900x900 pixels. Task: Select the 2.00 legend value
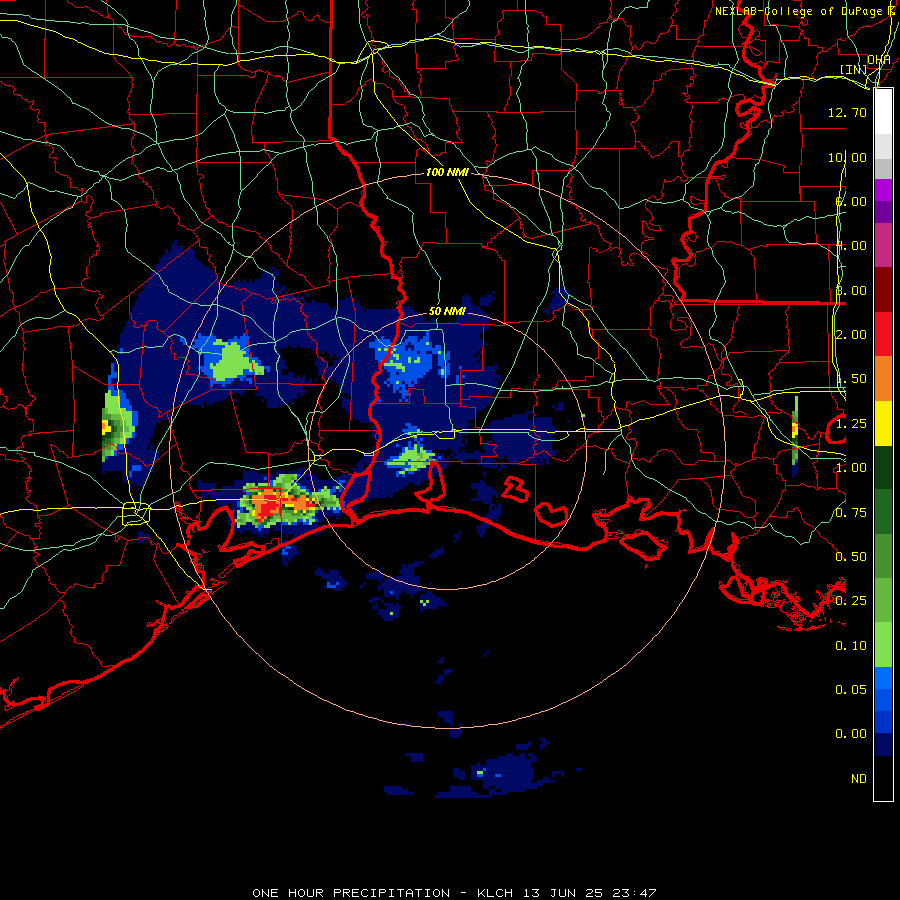851,335
